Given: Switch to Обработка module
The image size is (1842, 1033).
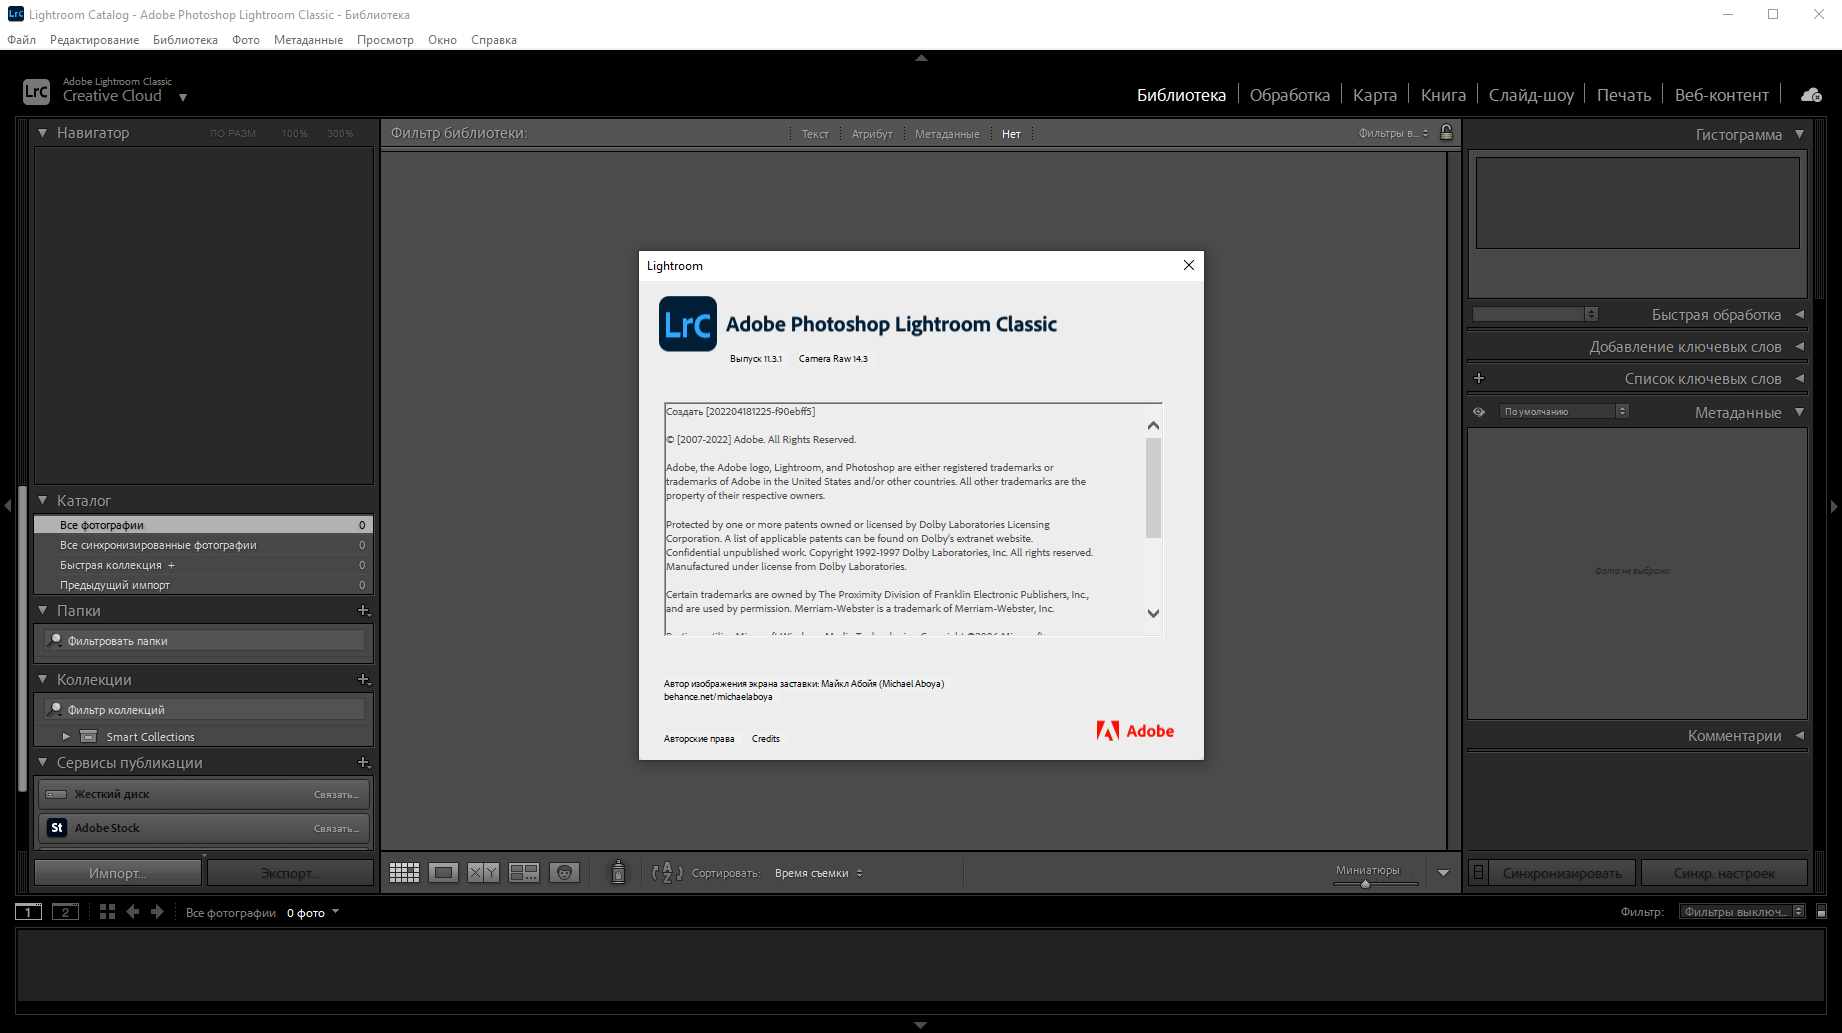Looking at the screenshot, I should point(1289,95).
